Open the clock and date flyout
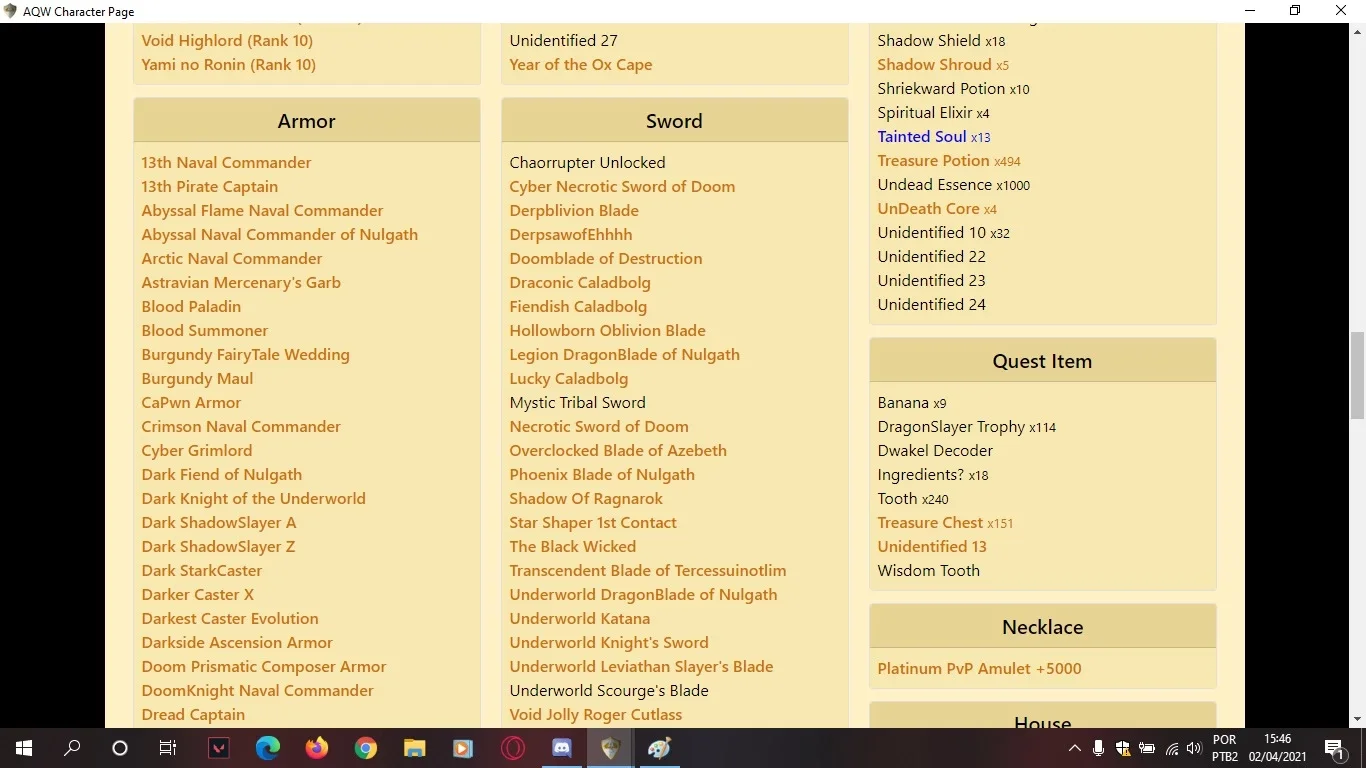 (1278, 748)
